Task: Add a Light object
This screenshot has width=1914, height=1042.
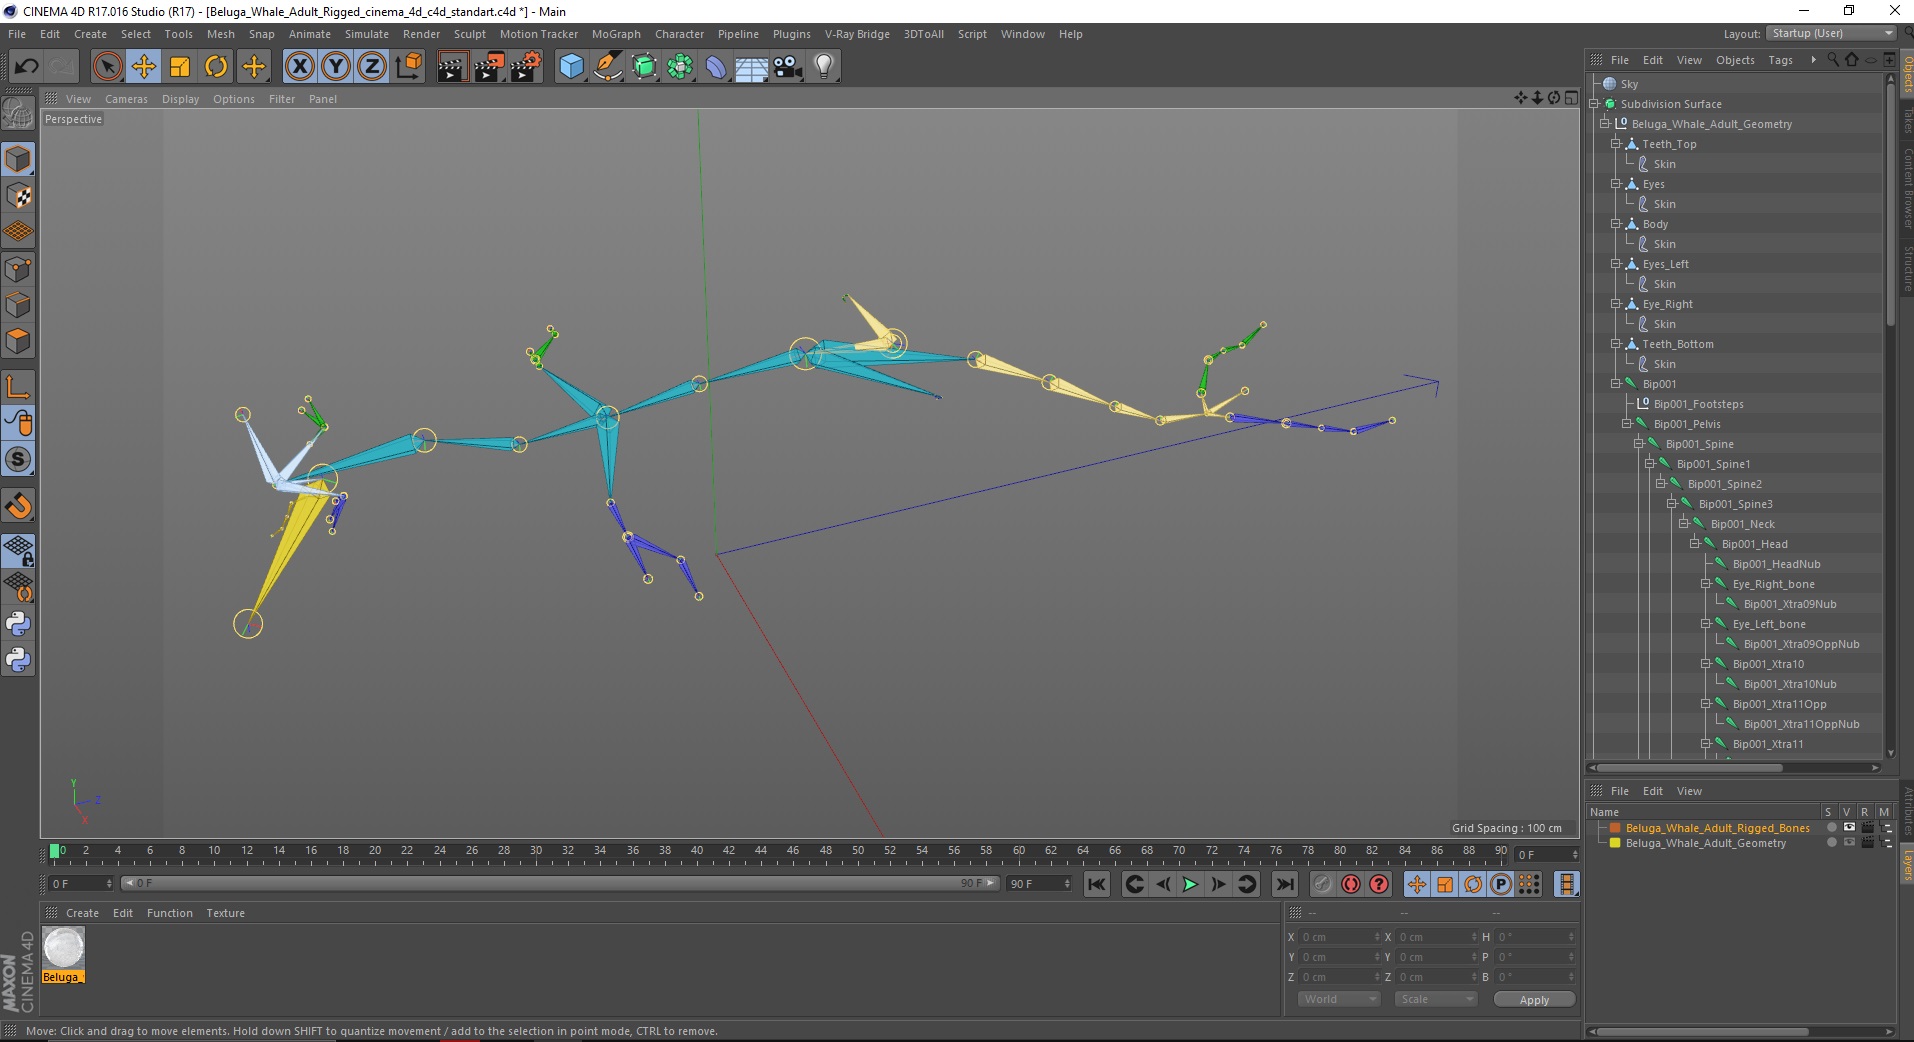Action: [824, 67]
